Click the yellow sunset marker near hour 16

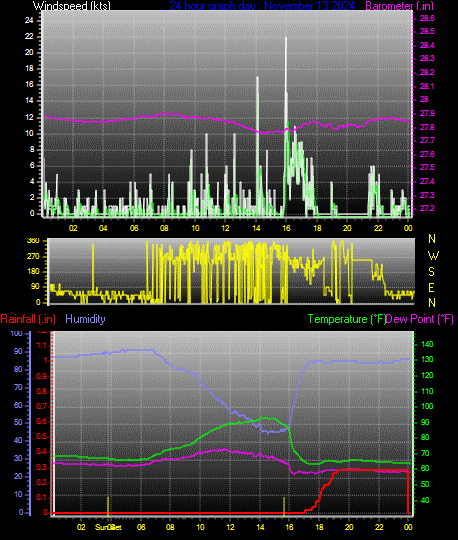pos(284,507)
